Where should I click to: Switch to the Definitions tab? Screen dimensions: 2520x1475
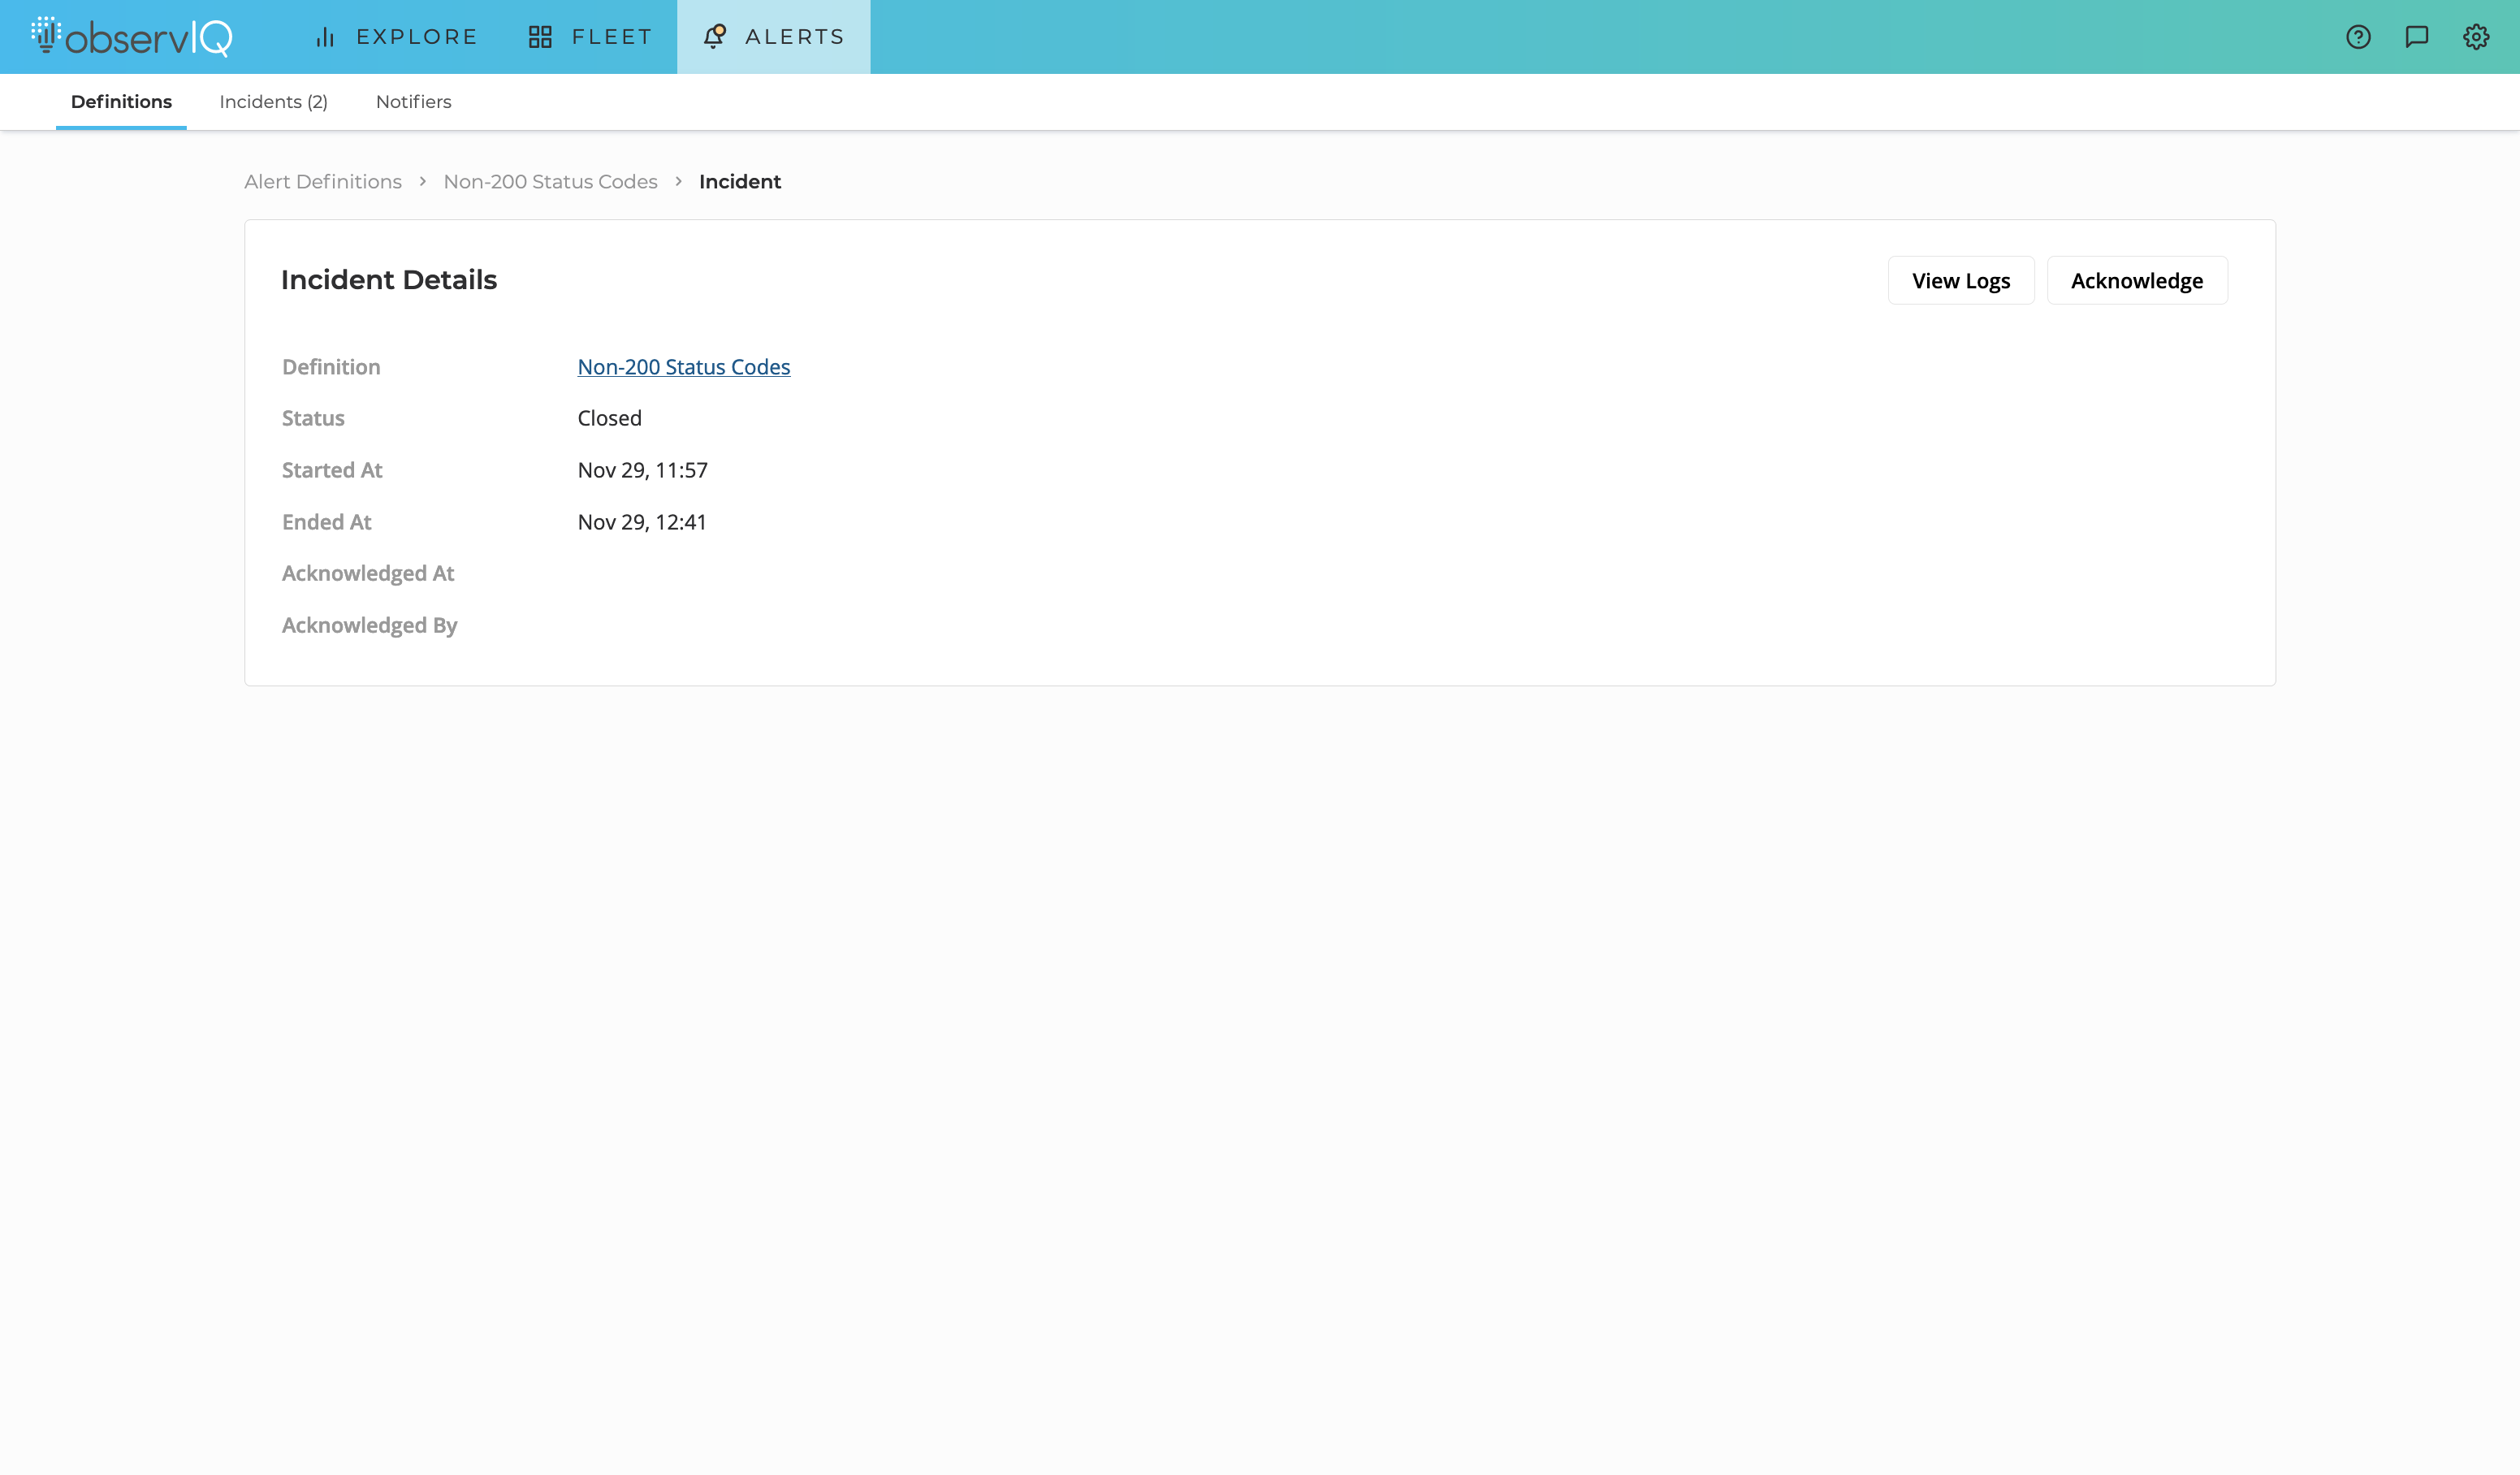121,102
